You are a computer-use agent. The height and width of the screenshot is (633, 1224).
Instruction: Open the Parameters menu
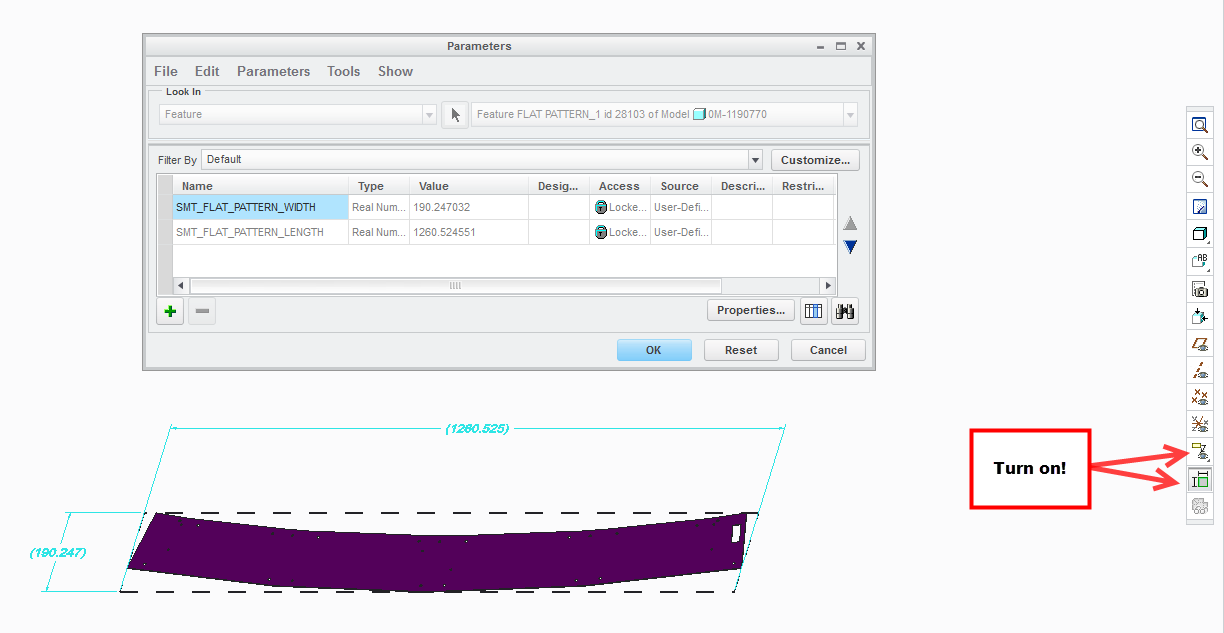(274, 71)
